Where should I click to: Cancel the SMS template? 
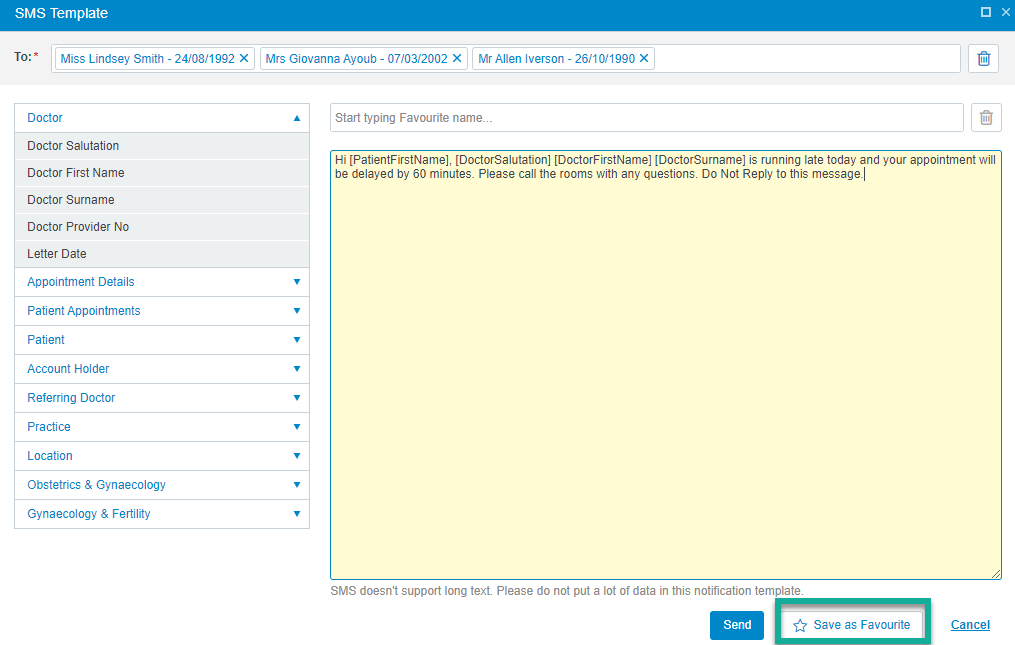click(970, 625)
